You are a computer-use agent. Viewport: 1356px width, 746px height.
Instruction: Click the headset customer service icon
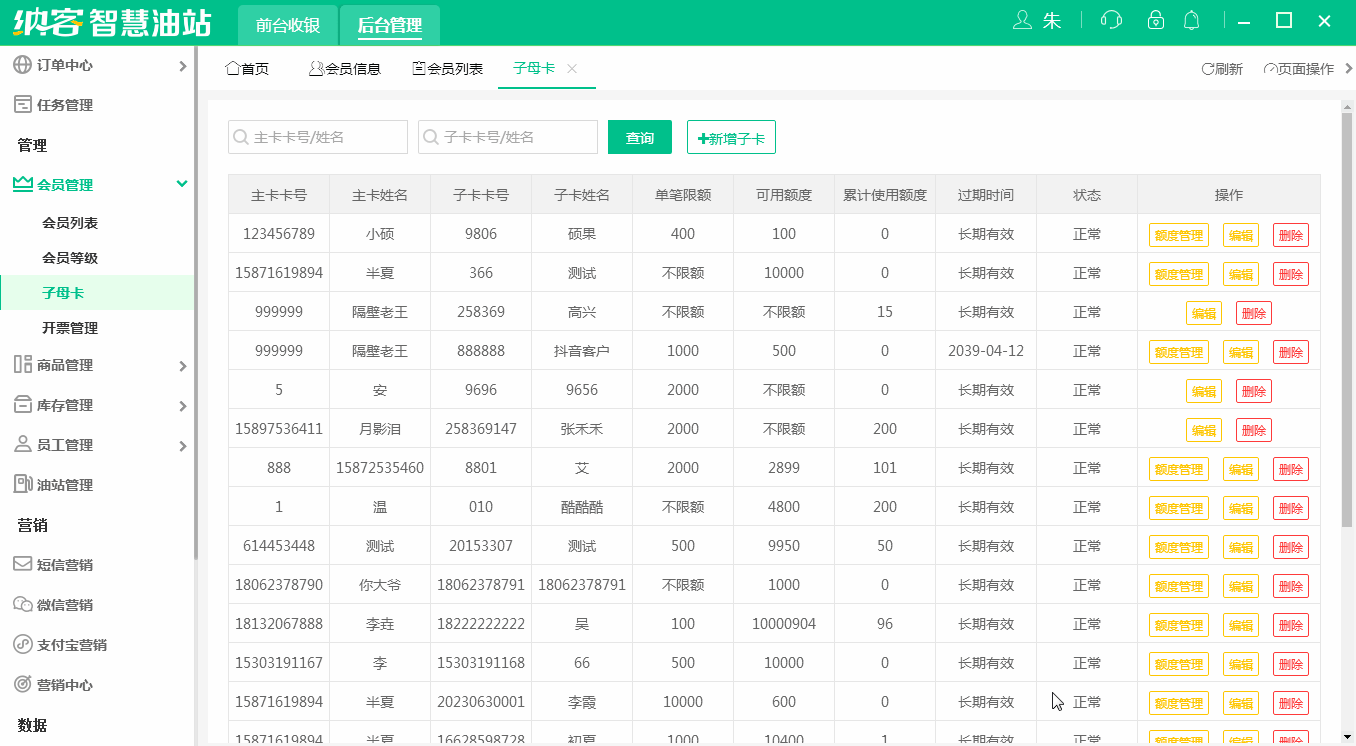[x=1111, y=19]
